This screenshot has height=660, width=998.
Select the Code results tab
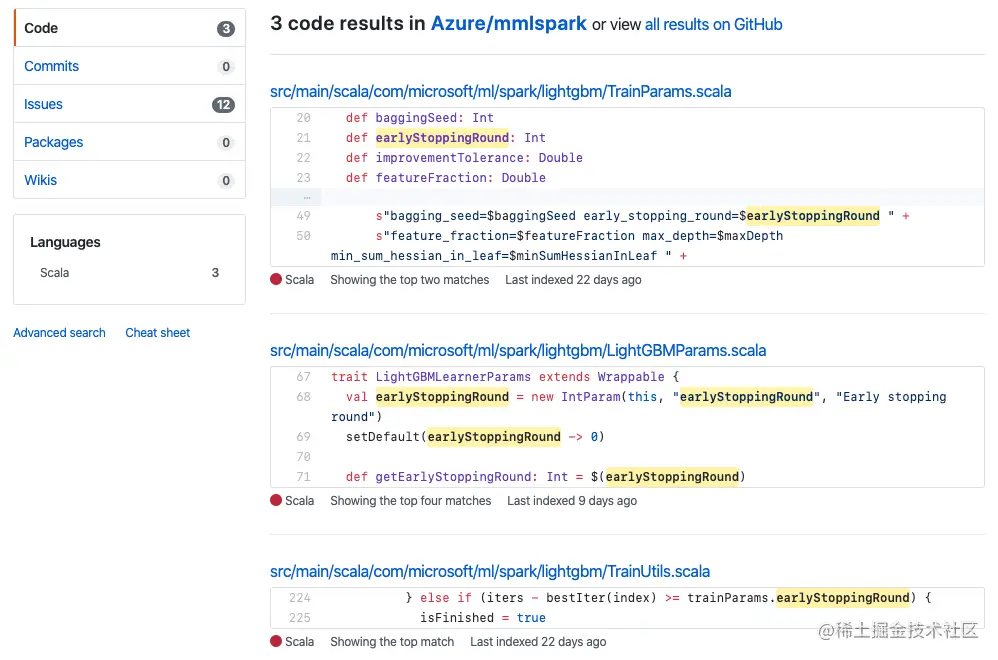point(129,28)
